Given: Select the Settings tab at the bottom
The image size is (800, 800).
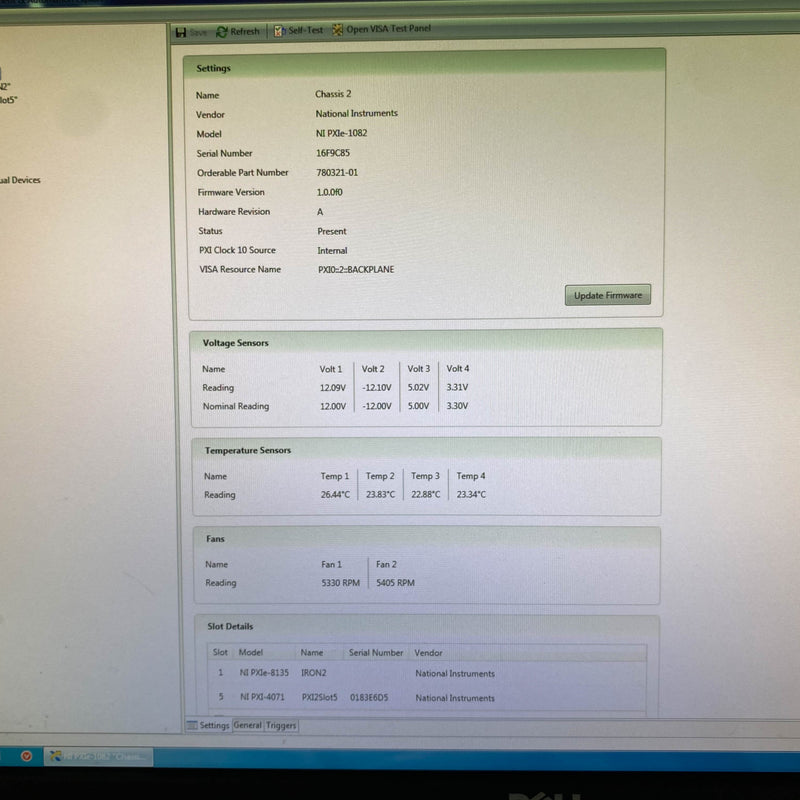Looking at the screenshot, I should point(214,726).
